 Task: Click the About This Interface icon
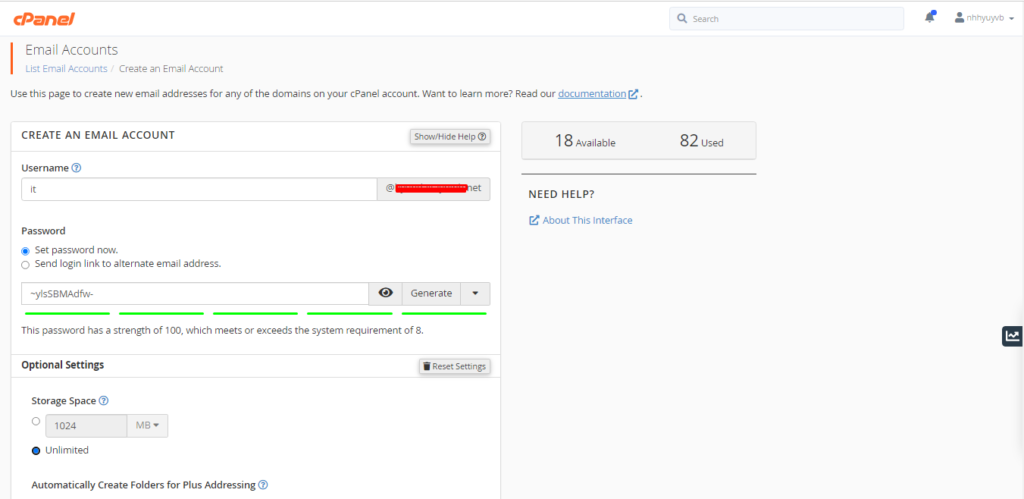click(x=534, y=220)
